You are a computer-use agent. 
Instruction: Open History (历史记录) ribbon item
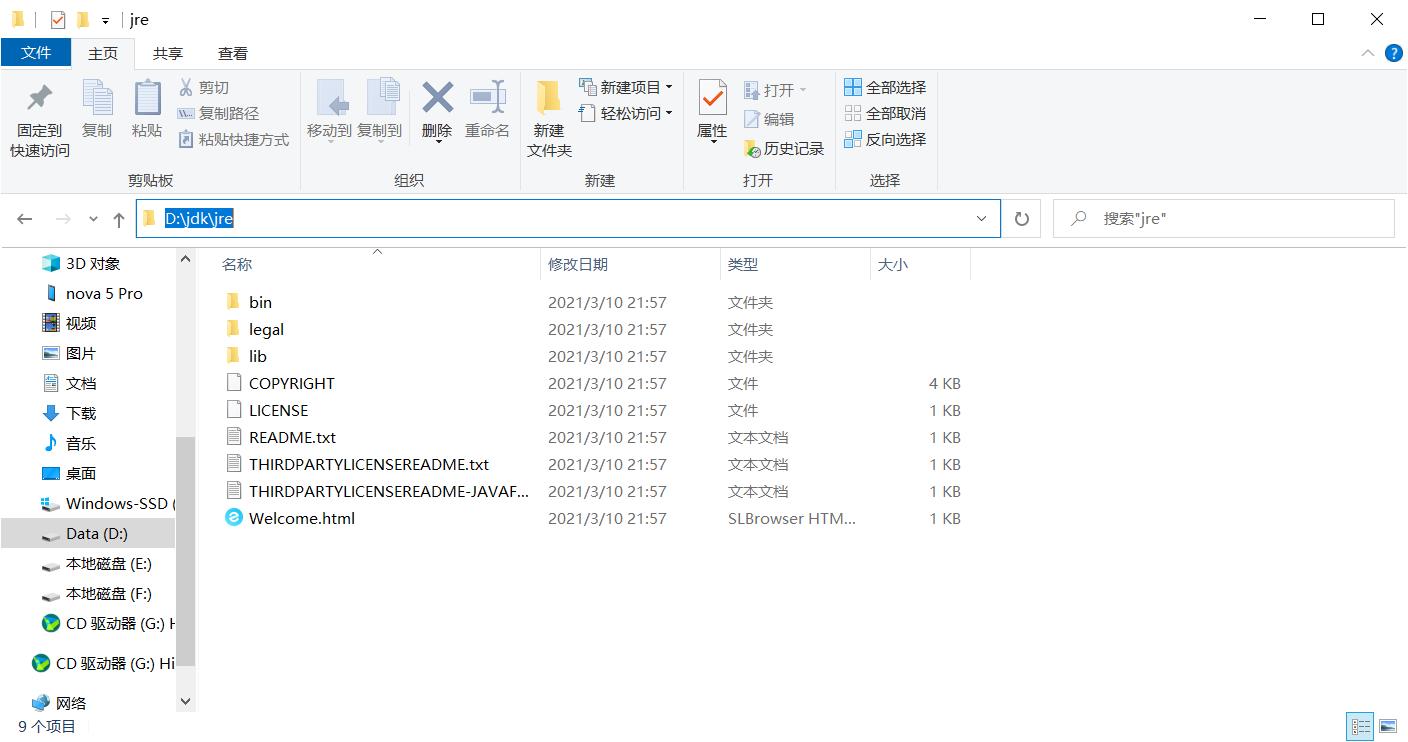pos(784,149)
